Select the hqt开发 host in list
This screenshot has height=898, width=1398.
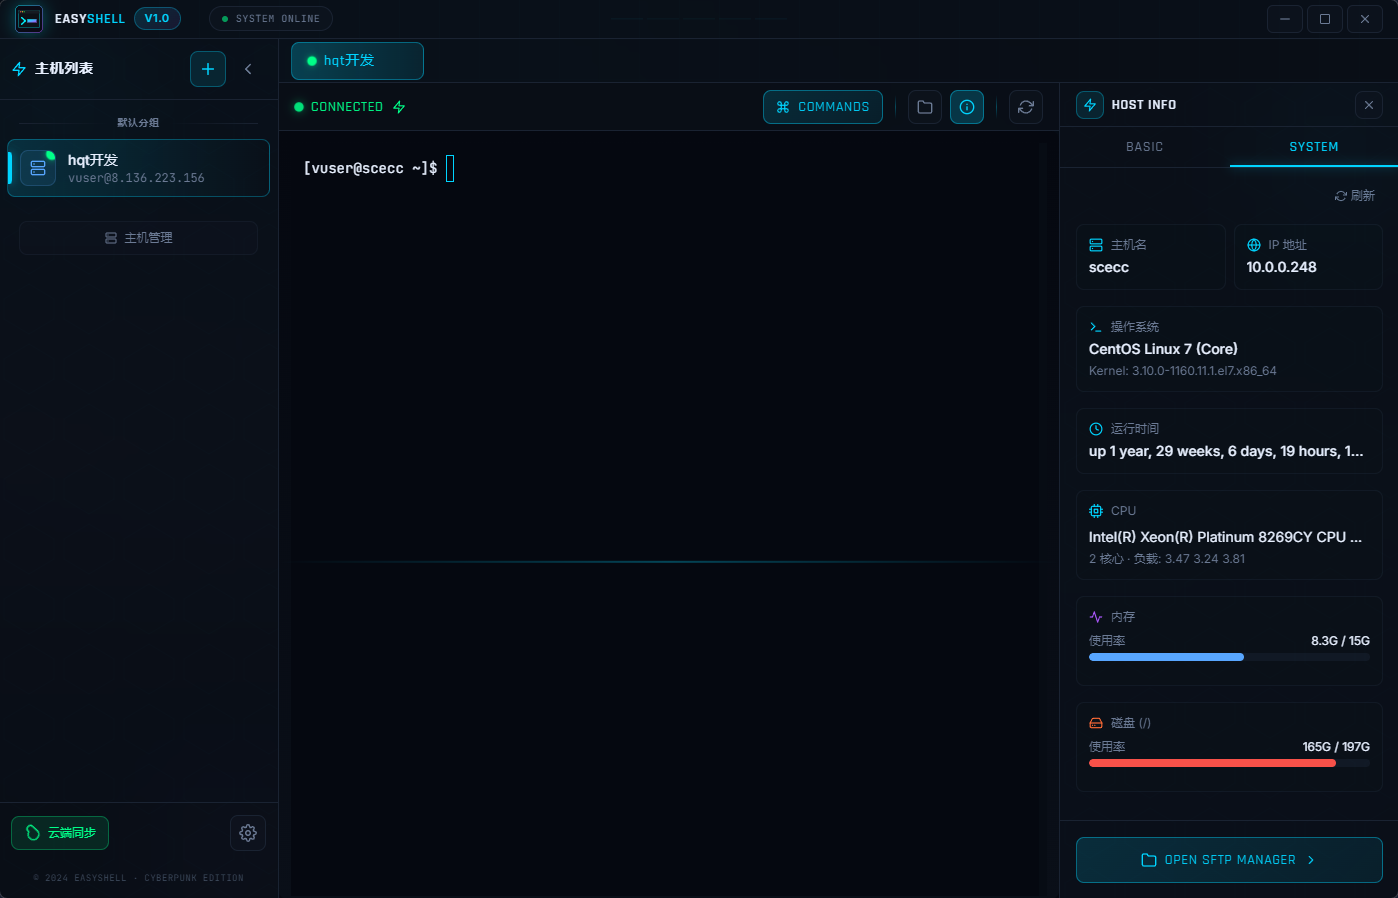coord(138,168)
